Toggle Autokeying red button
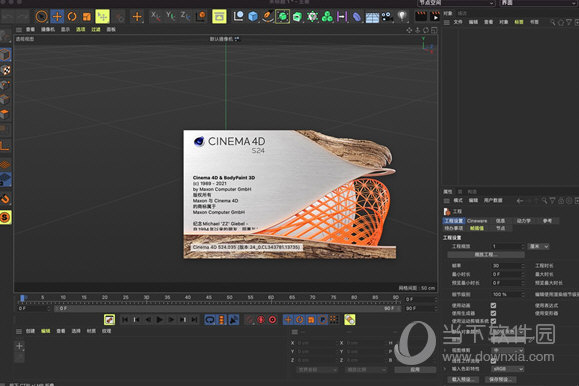 (273, 320)
